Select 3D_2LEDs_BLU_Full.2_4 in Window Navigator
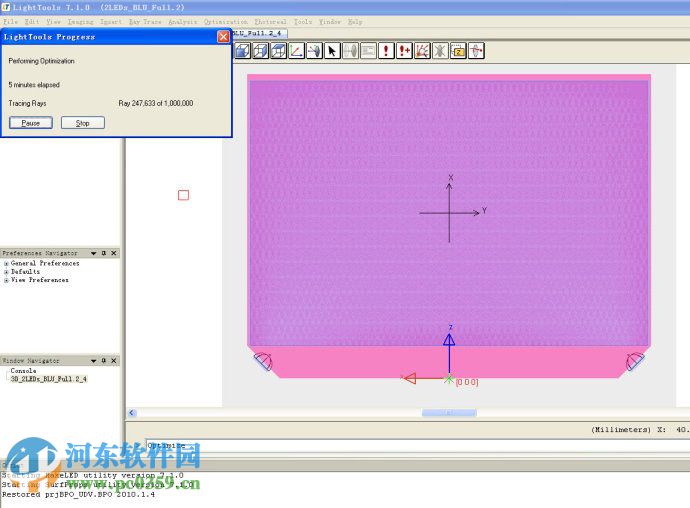Viewport: 690px width, 508px height. click(48, 379)
